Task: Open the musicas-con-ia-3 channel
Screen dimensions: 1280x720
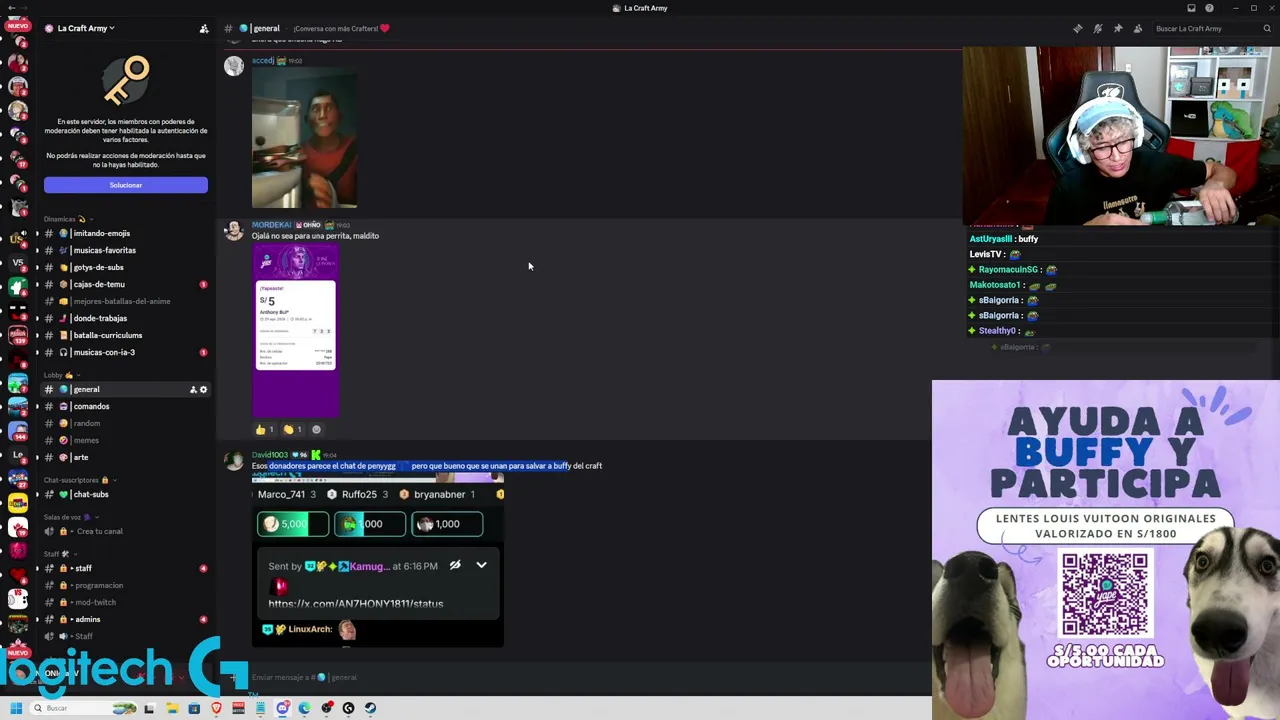Action: 126,352
